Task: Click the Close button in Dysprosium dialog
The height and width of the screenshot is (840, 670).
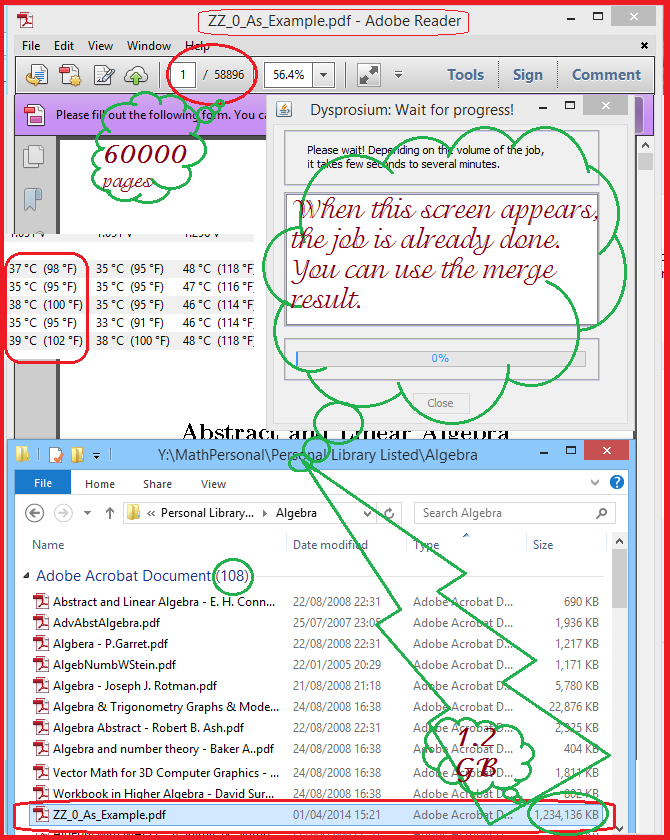Action: [x=441, y=403]
